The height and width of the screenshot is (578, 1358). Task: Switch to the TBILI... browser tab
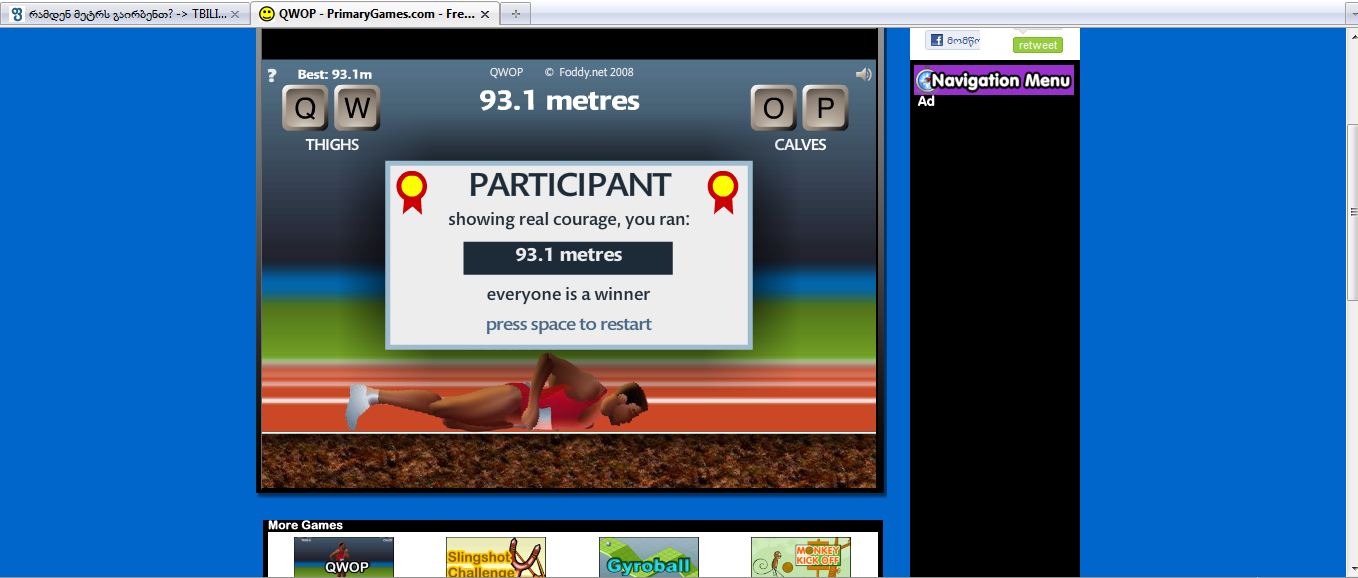pyautogui.click(x=125, y=14)
